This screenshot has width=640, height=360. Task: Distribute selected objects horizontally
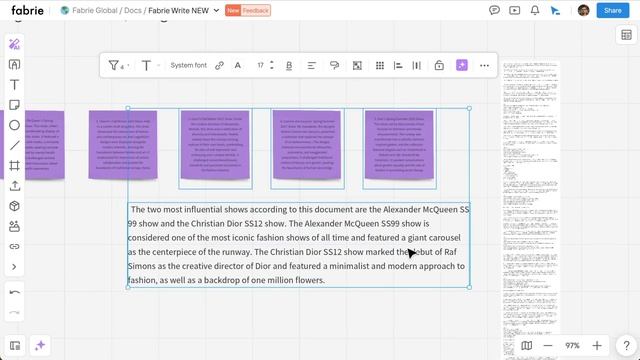coord(417,65)
